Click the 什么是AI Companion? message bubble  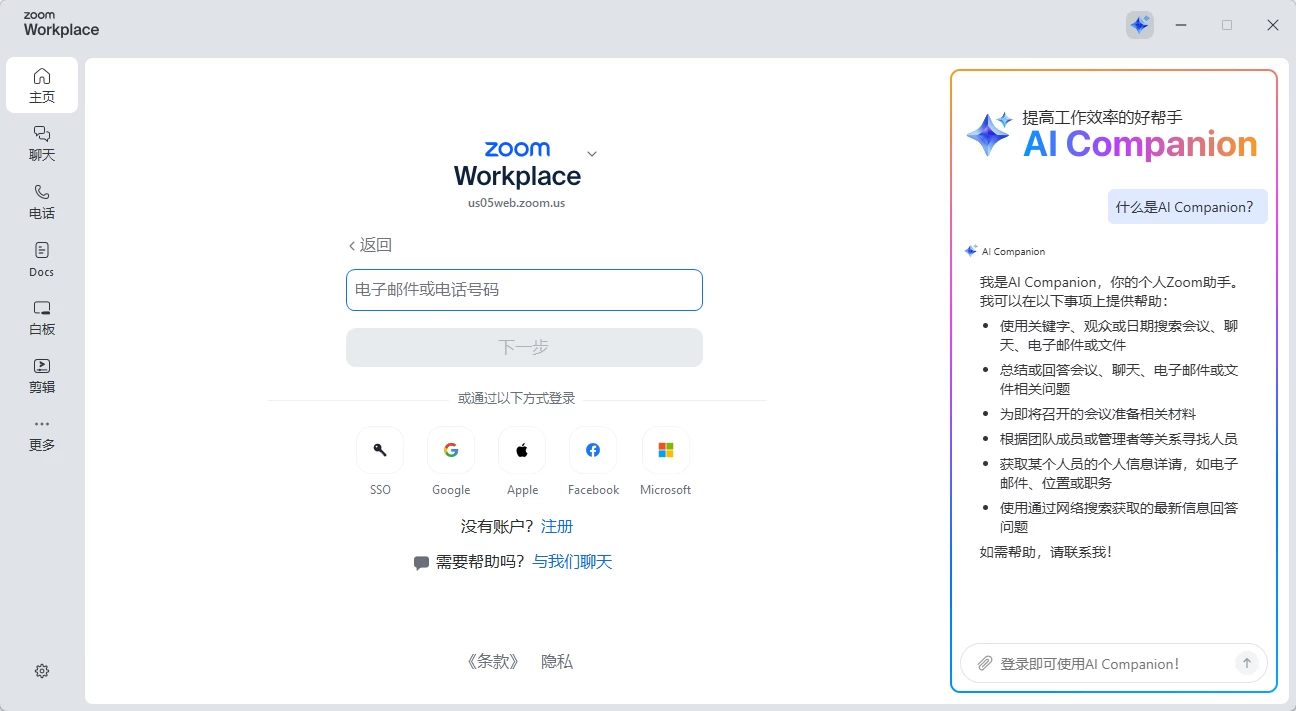(x=1187, y=207)
